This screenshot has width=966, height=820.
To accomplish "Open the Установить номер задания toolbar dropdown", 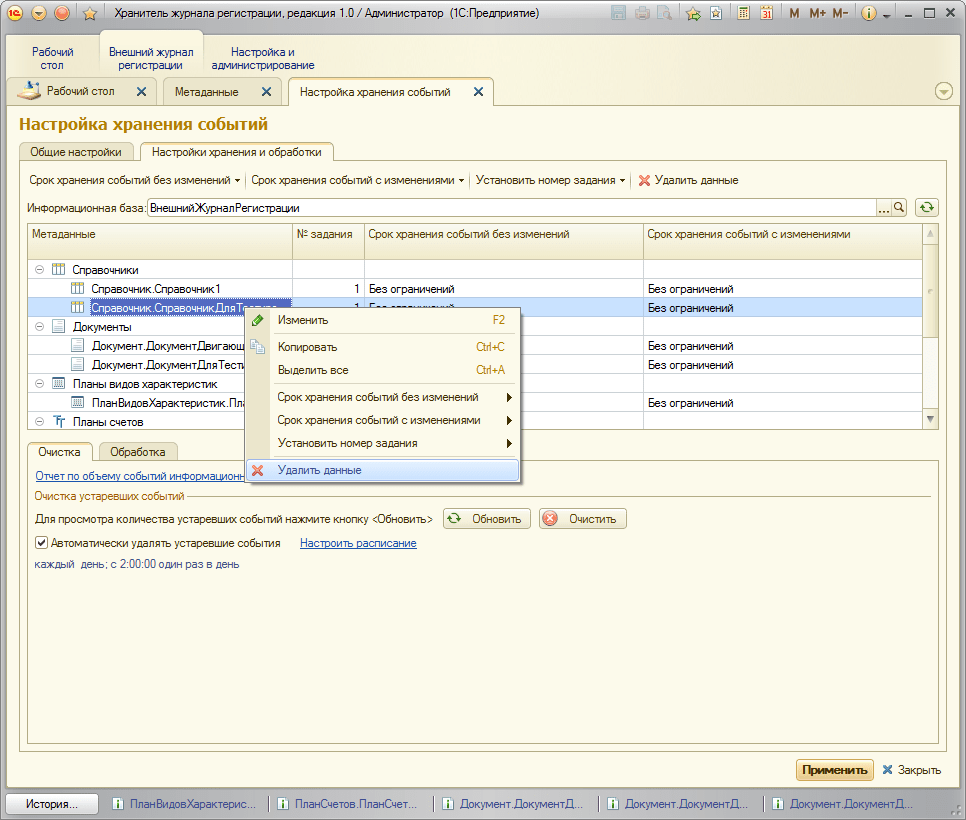I will point(551,181).
